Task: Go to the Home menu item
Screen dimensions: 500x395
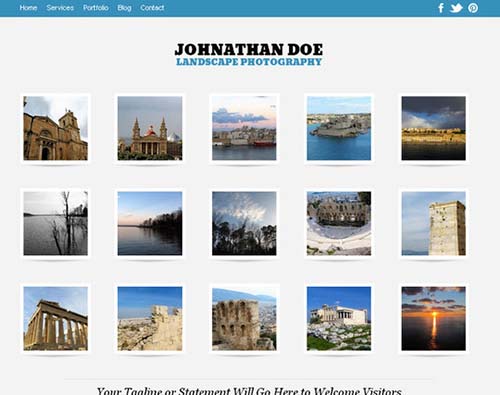Action: coord(28,8)
